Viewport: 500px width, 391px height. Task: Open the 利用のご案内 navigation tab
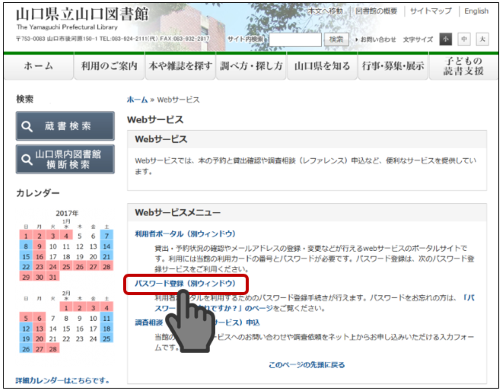coord(109,66)
